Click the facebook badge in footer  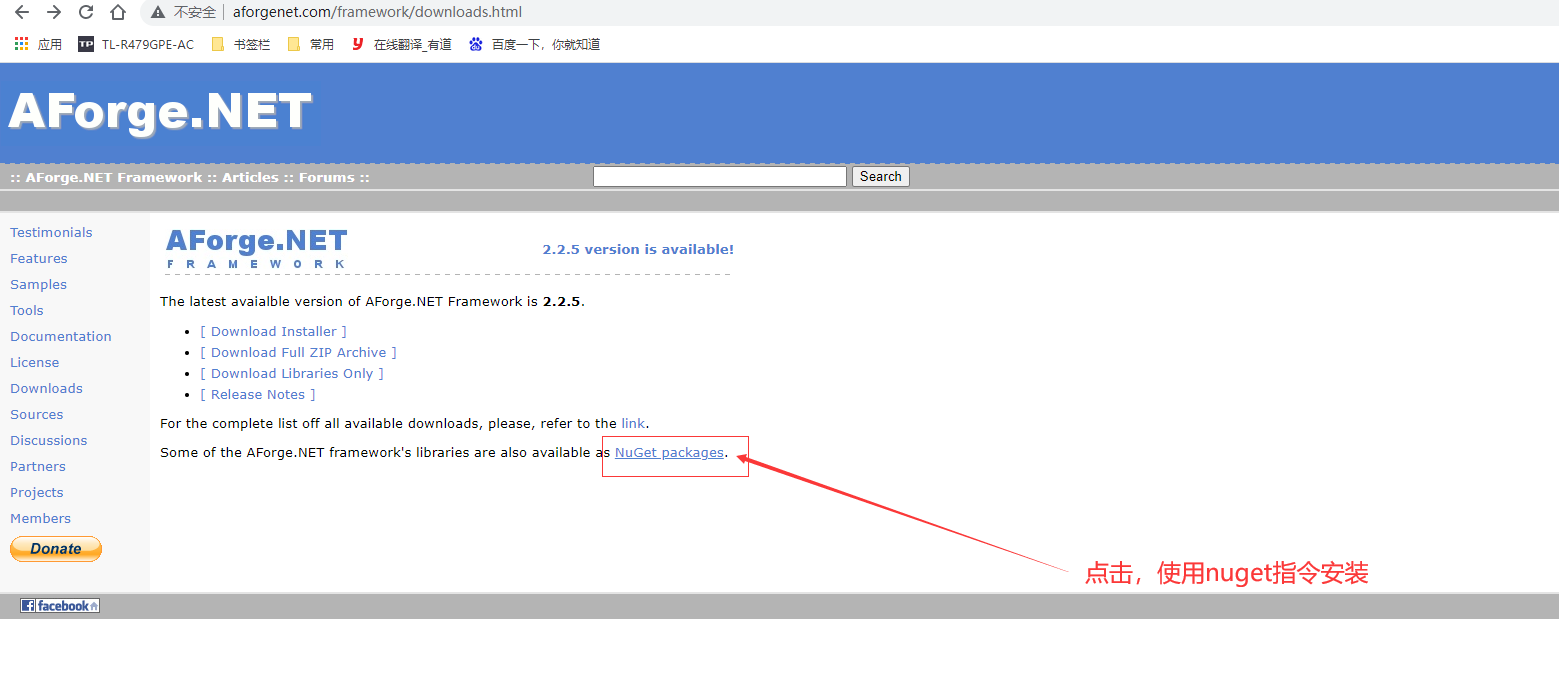60,605
